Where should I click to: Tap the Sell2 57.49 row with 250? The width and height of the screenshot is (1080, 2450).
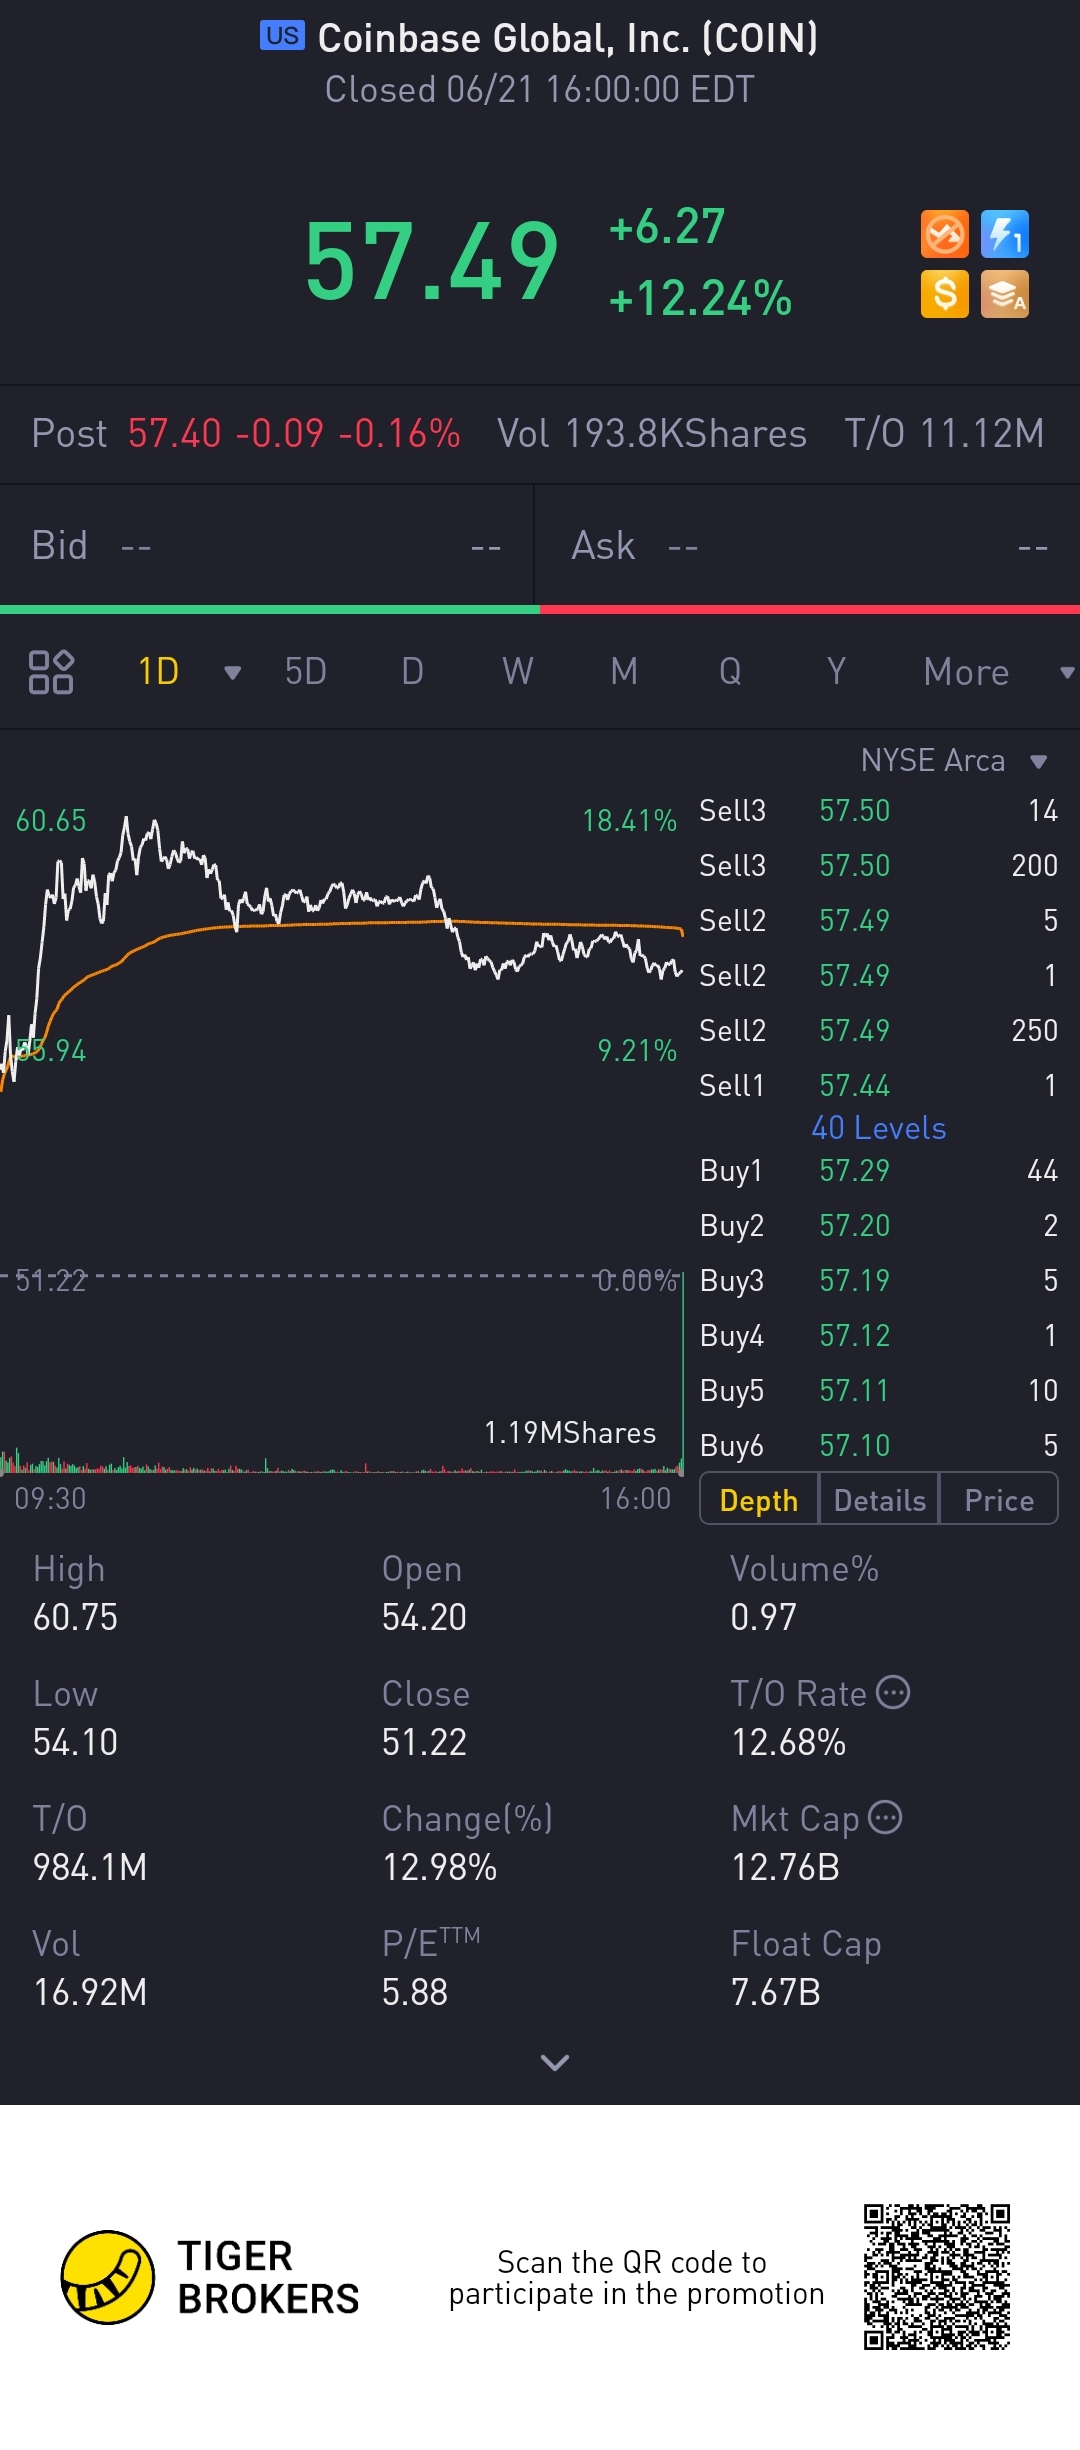[878, 1030]
